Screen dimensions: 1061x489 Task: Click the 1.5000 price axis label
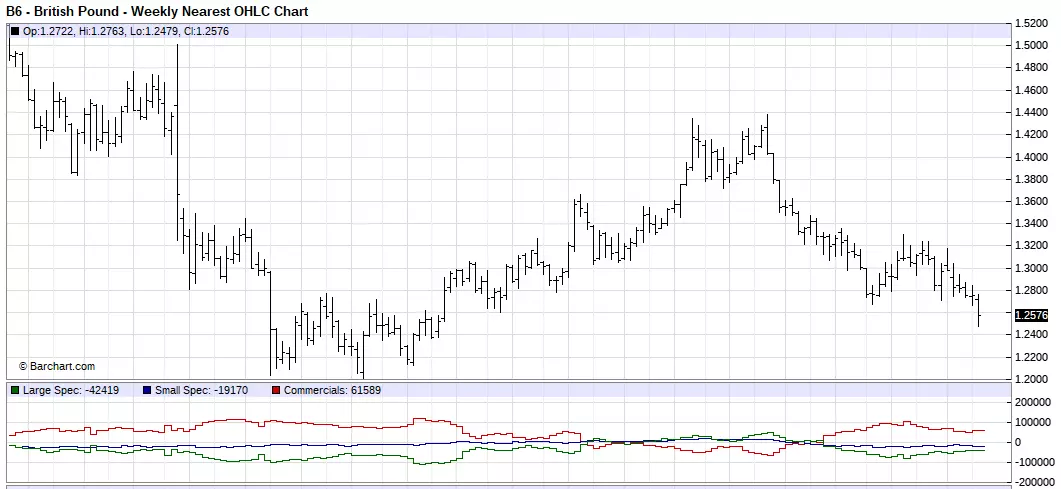click(1031, 45)
